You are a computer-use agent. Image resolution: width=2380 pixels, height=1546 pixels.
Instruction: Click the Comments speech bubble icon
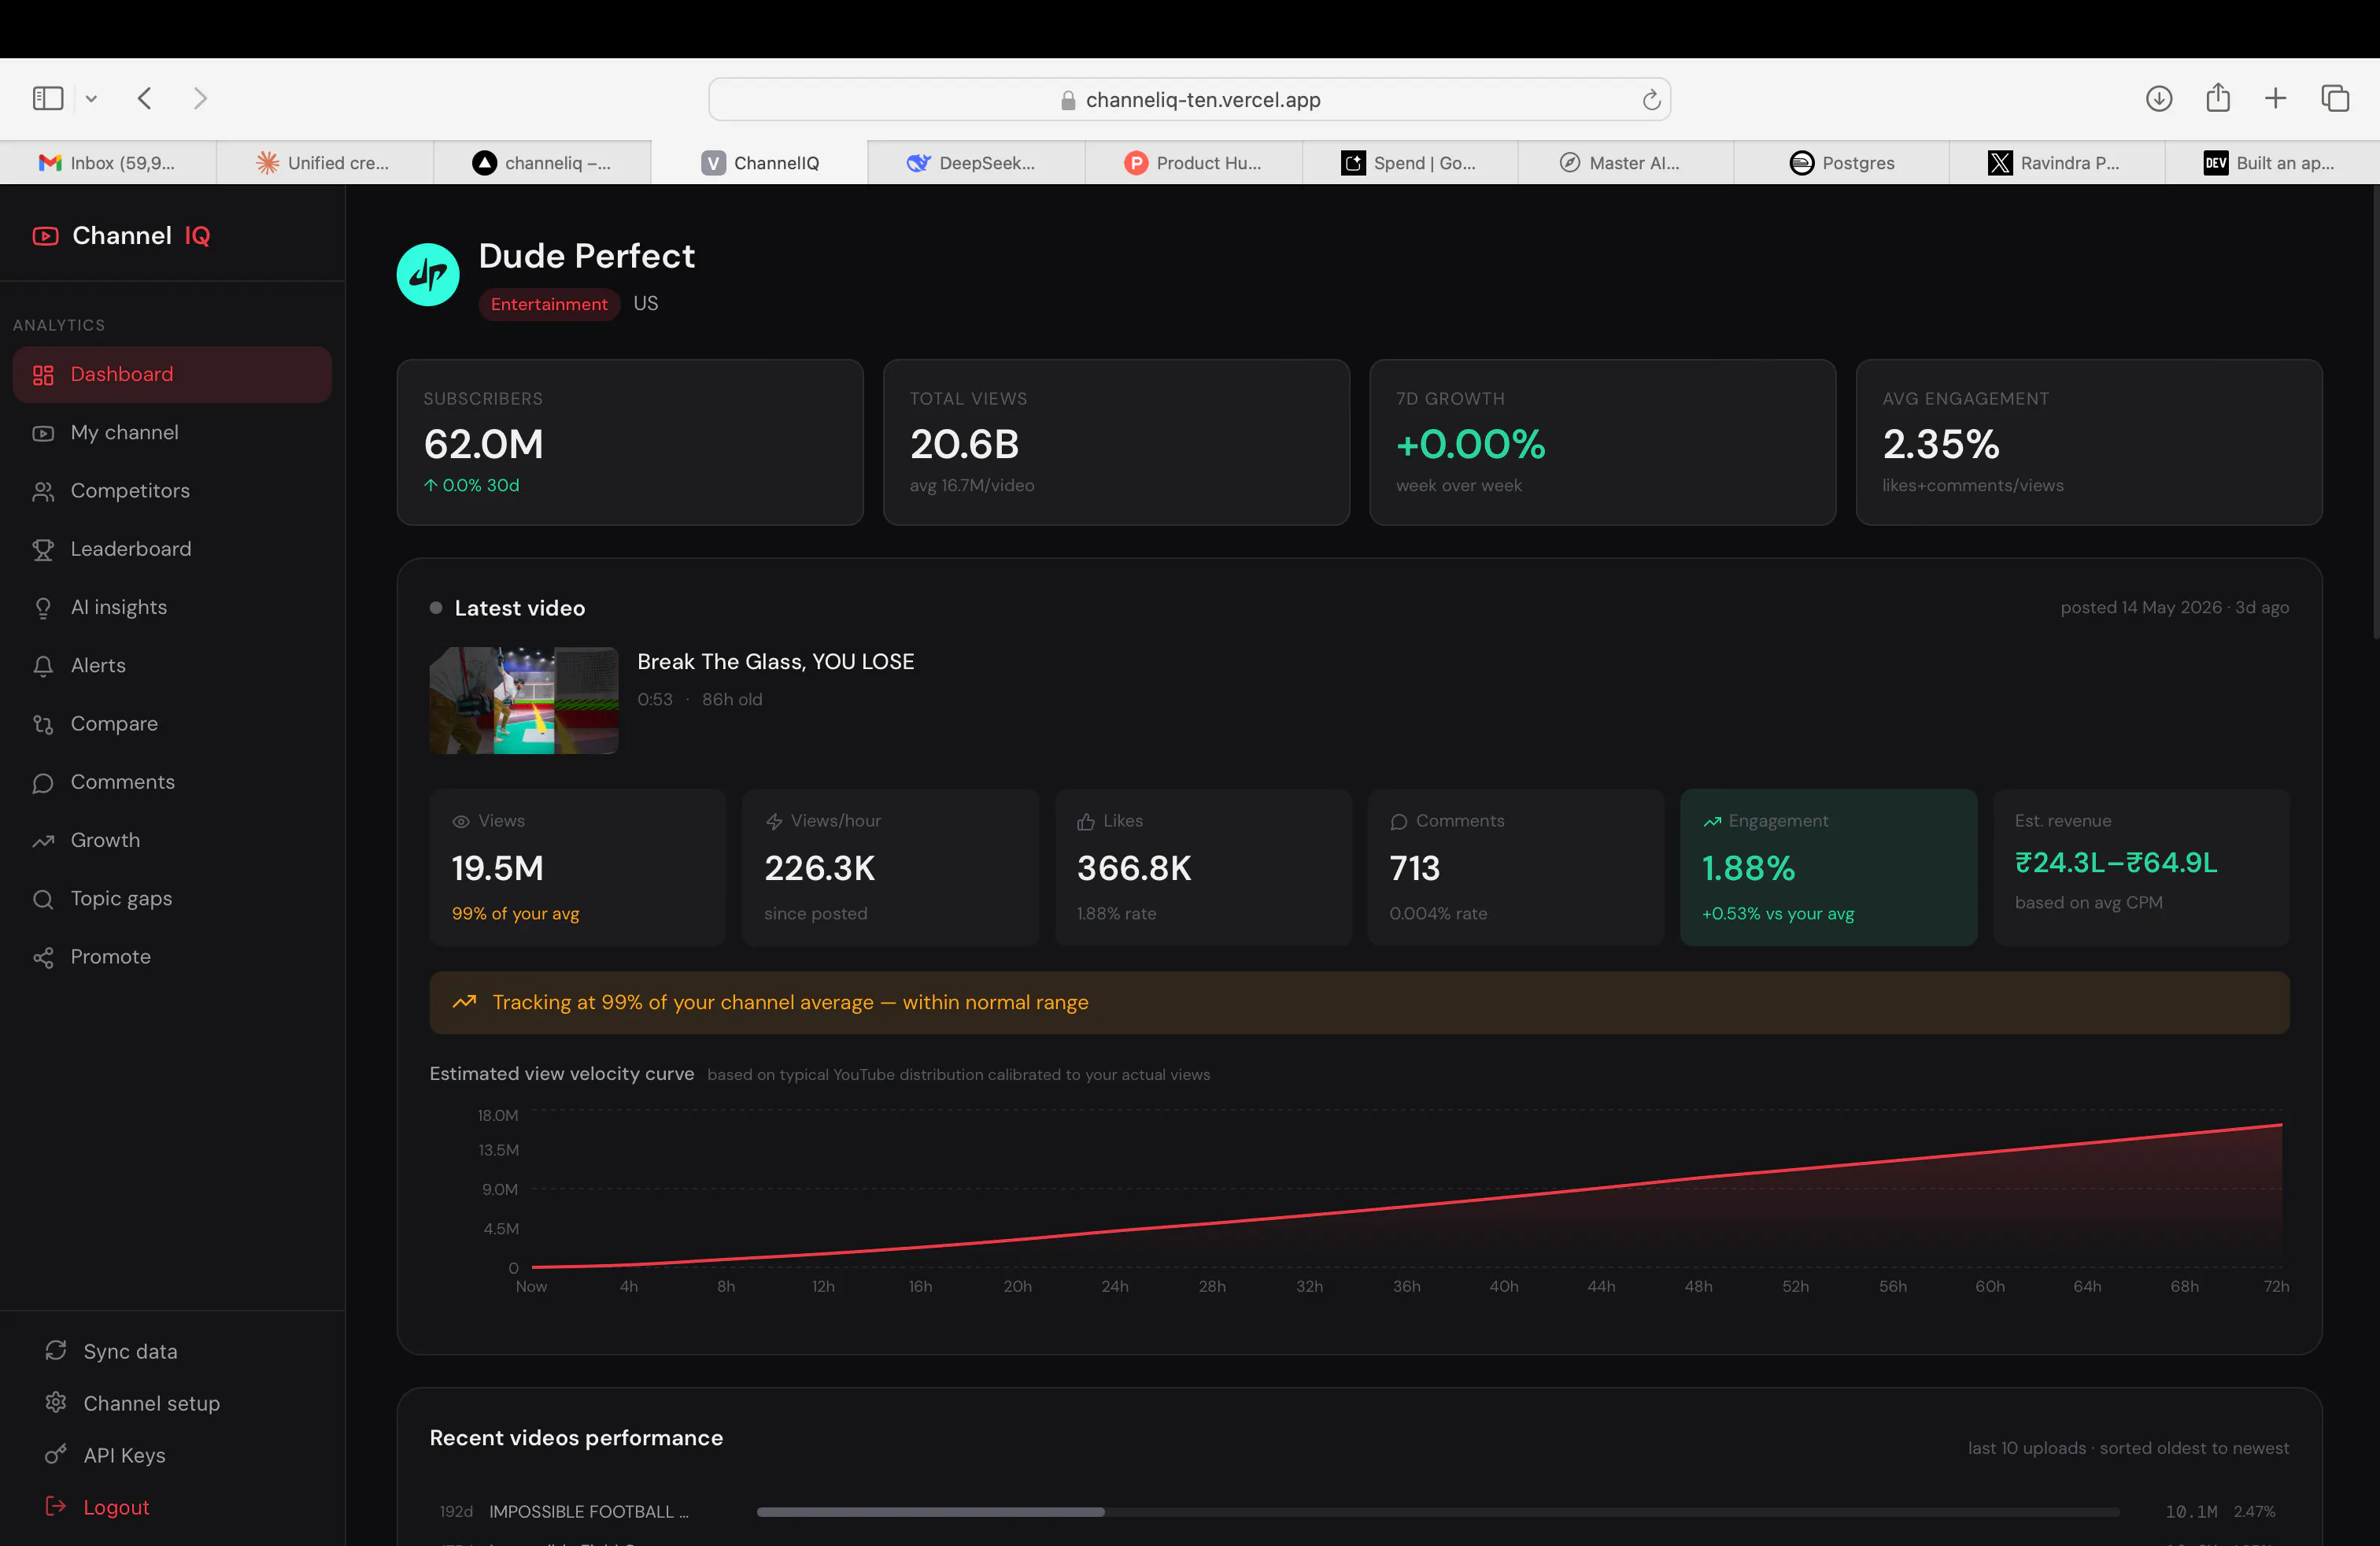[x=43, y=783]
